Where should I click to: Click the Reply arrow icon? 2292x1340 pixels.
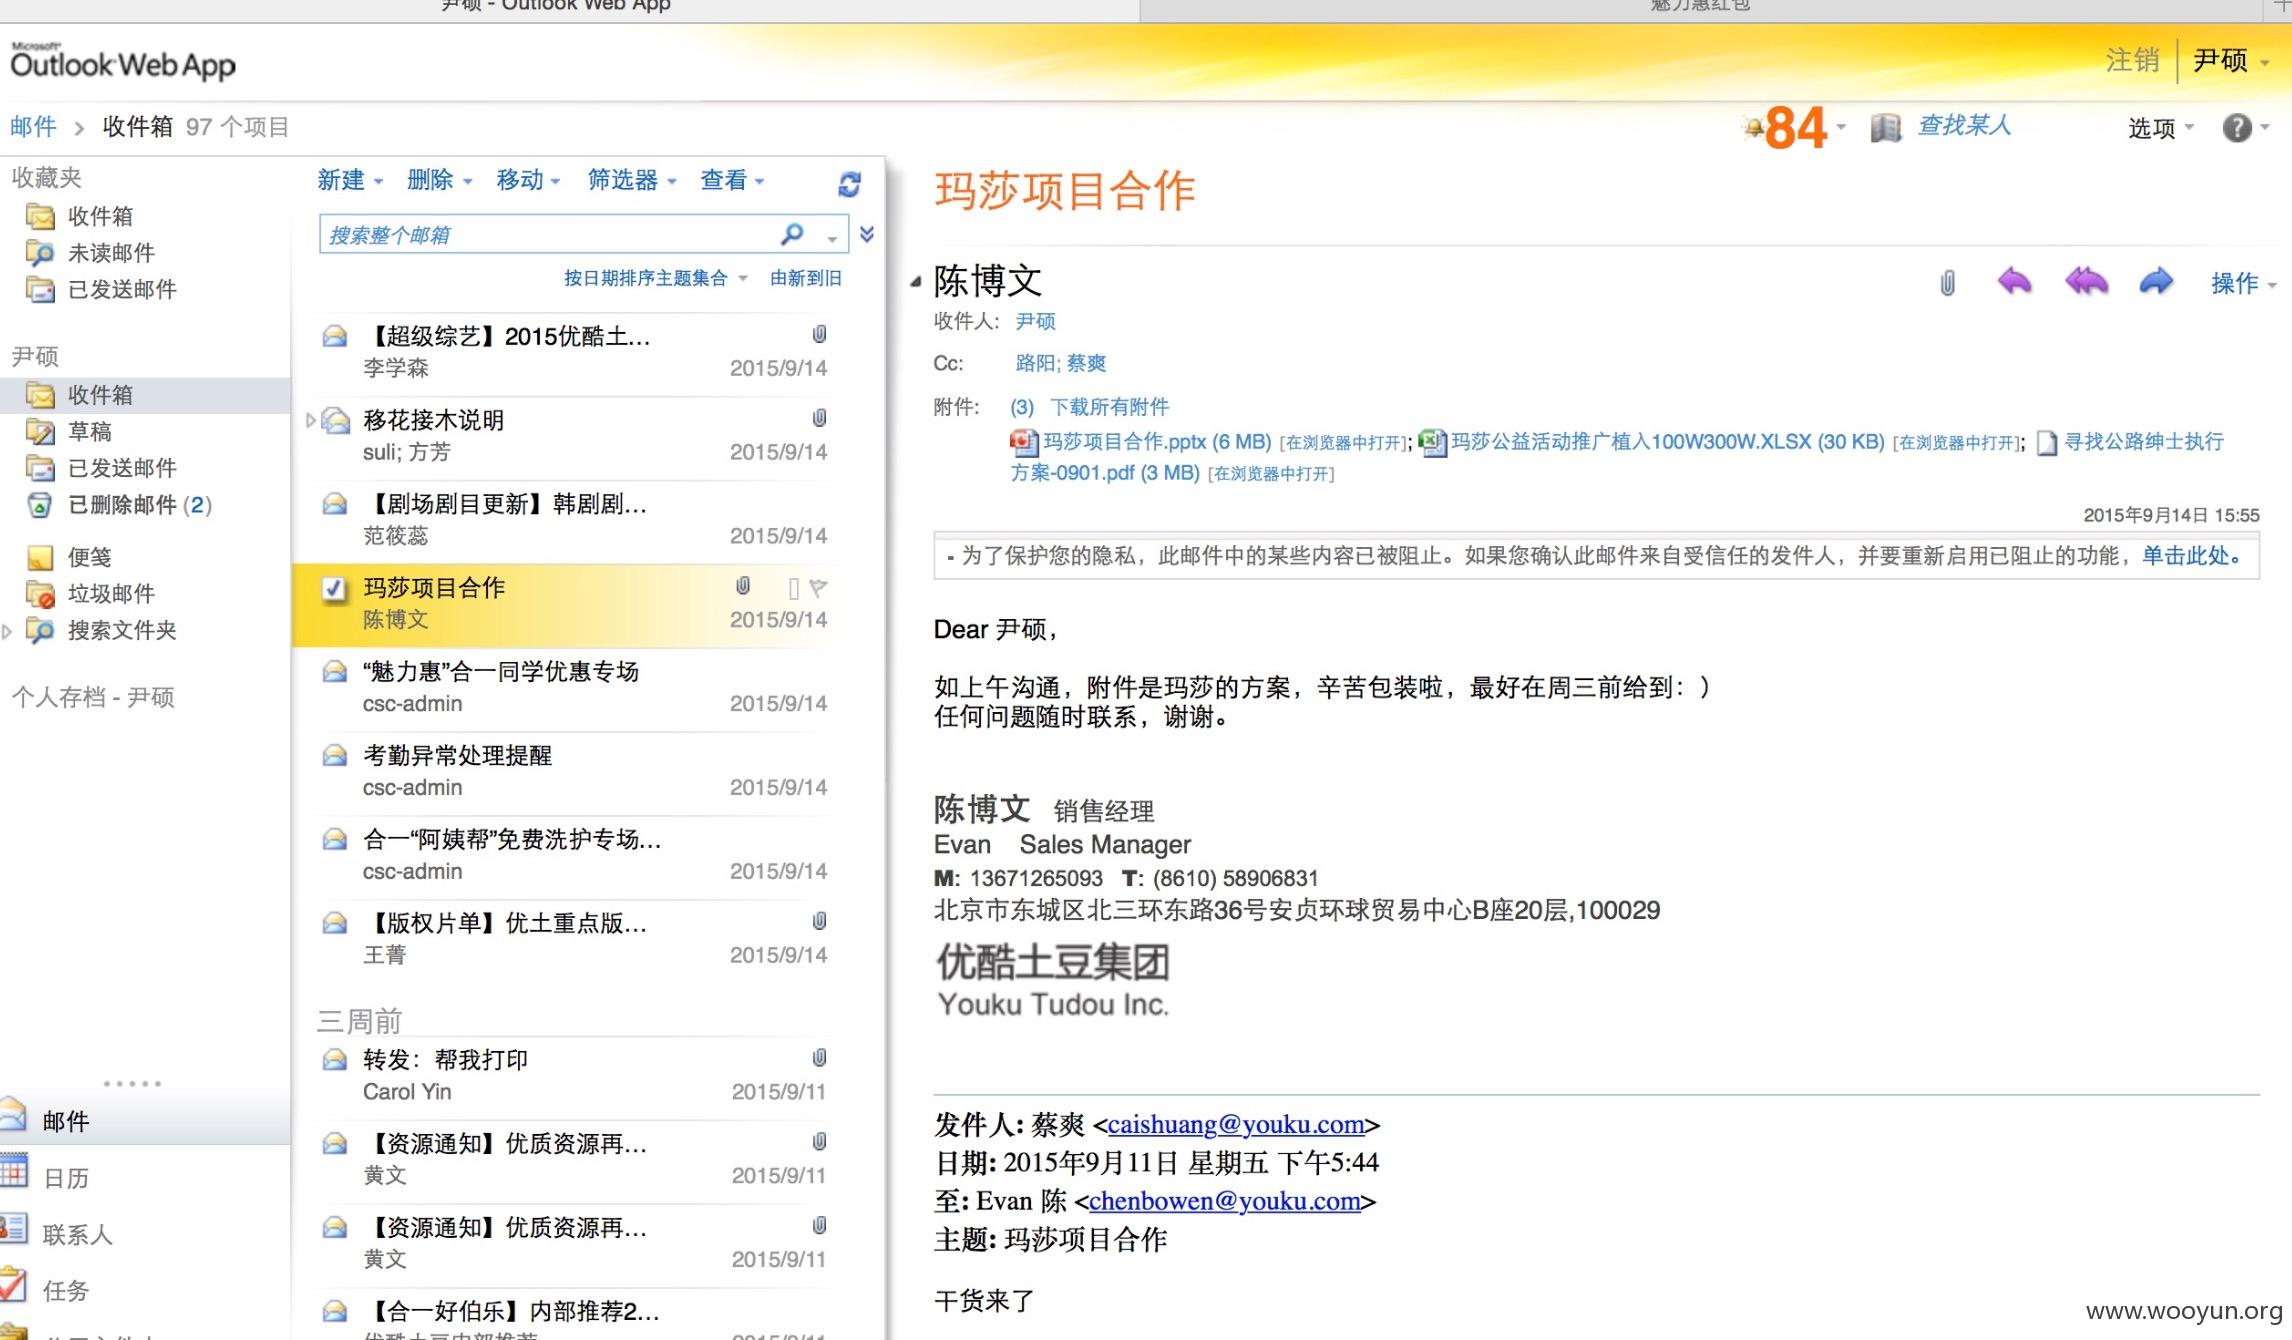coord(2014,282)
